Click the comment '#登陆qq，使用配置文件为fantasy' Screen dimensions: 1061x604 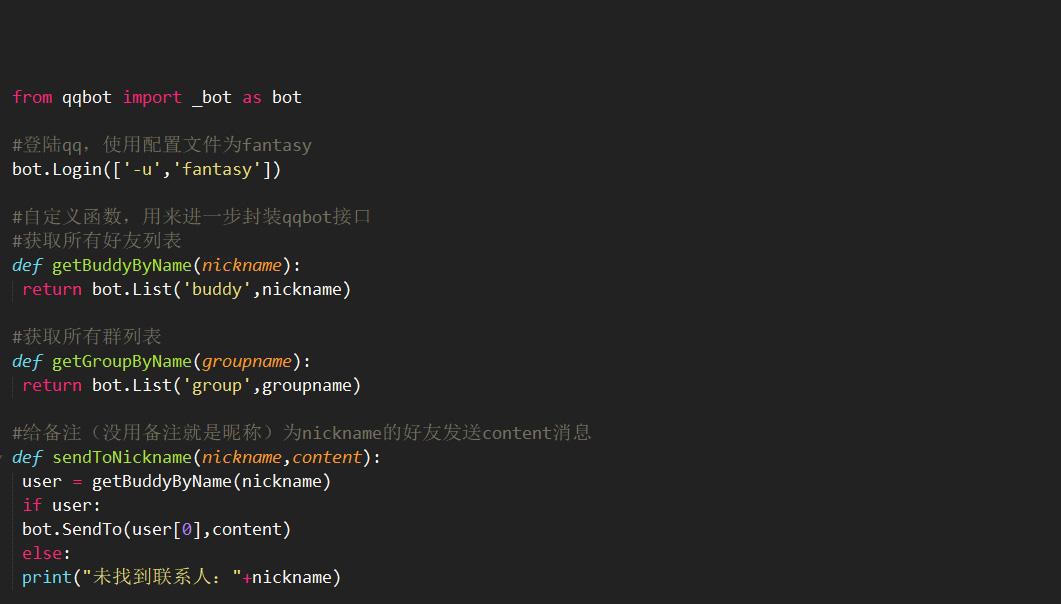pyautogui.click(x=162, y=145)
